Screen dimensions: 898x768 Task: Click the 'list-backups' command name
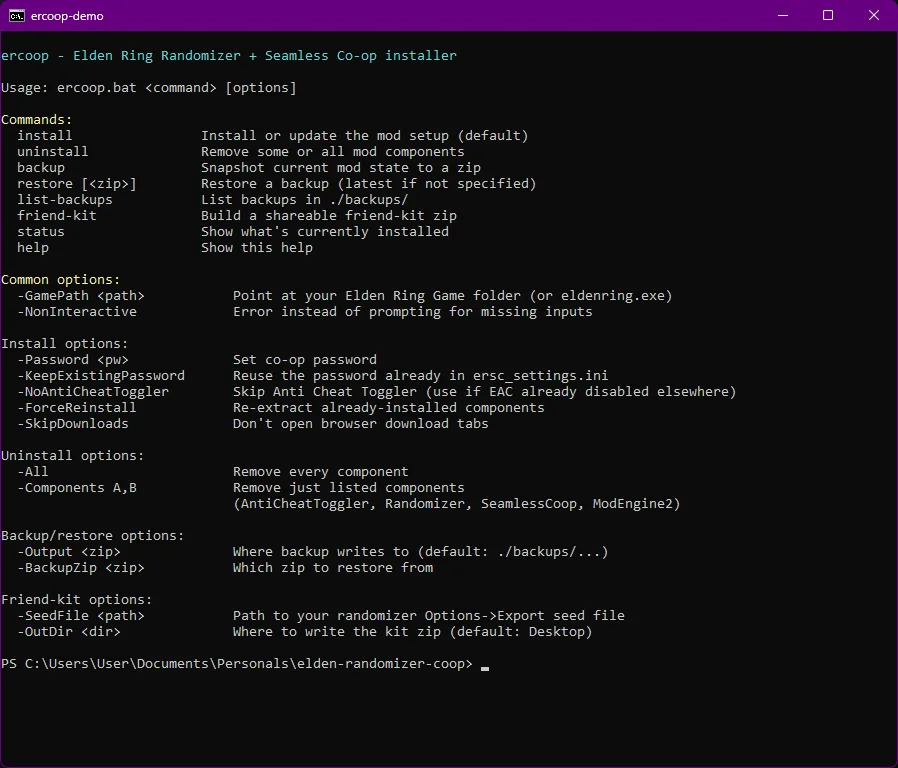65,200
